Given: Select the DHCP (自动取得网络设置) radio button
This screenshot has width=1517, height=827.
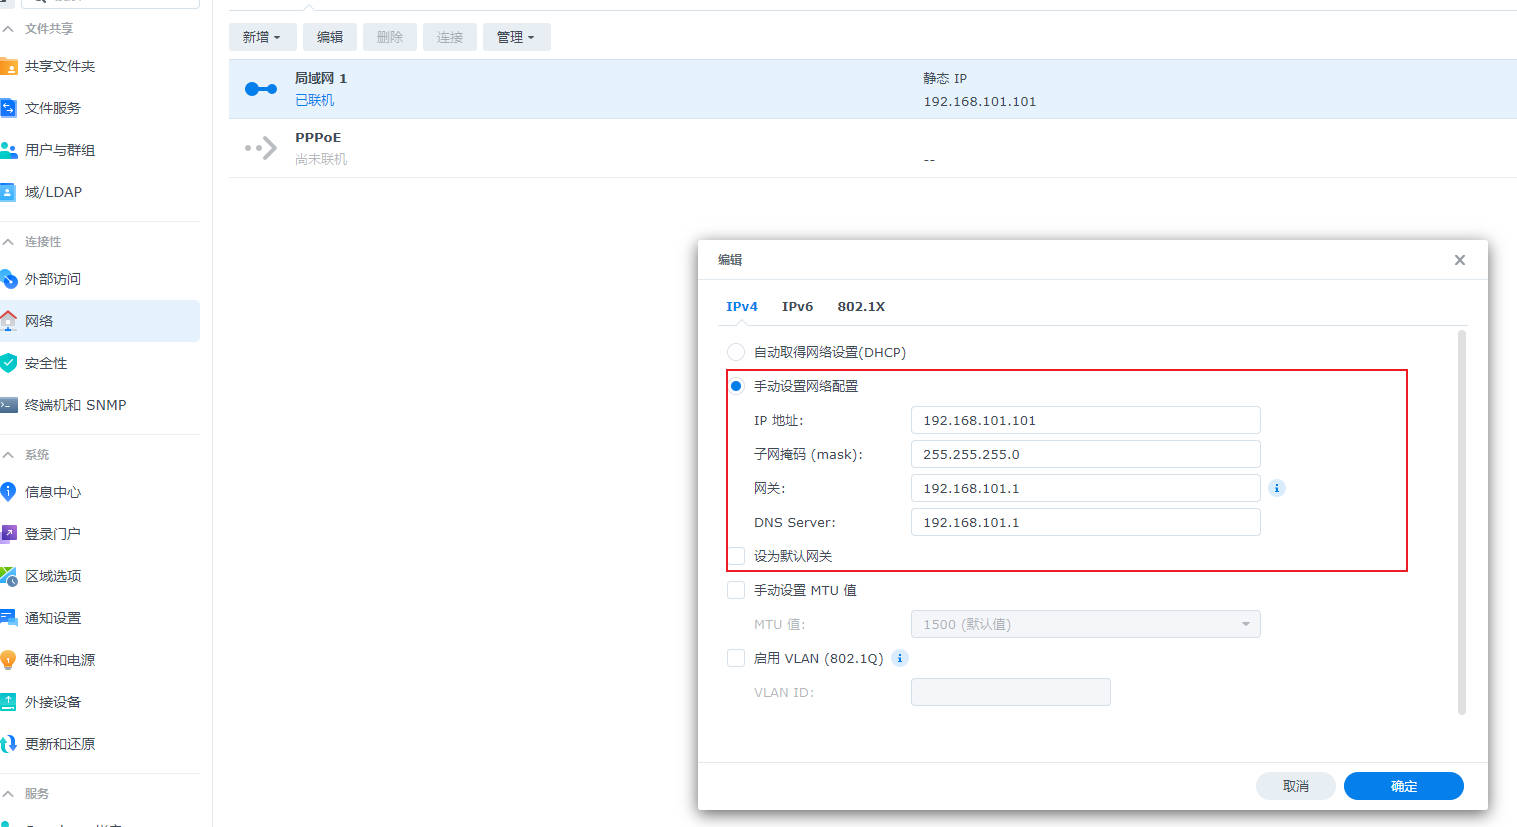Looking at the screenshot, I should (x=736, y=352).
